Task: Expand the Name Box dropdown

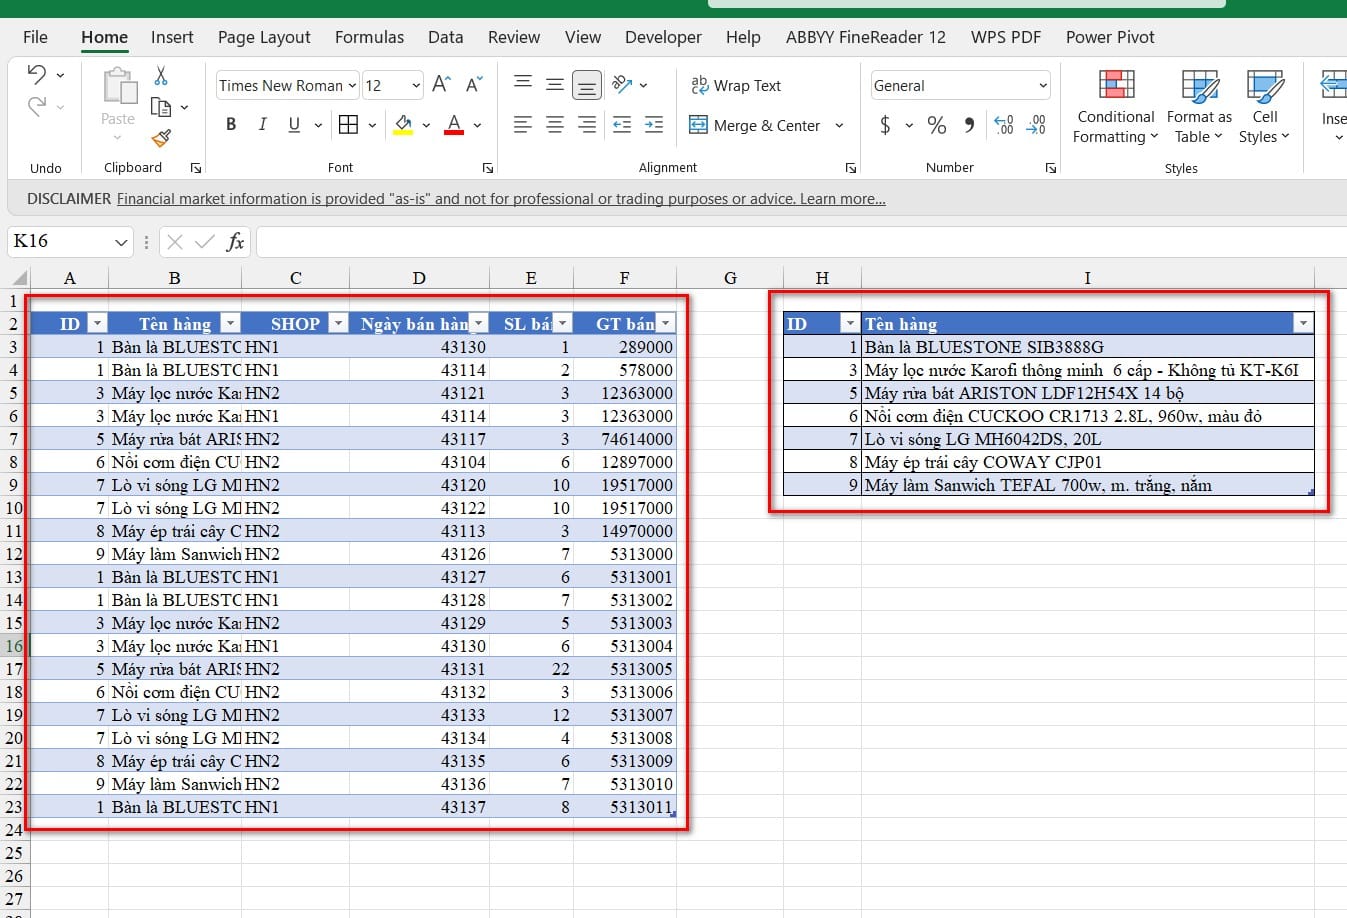Action: [121, 242]
